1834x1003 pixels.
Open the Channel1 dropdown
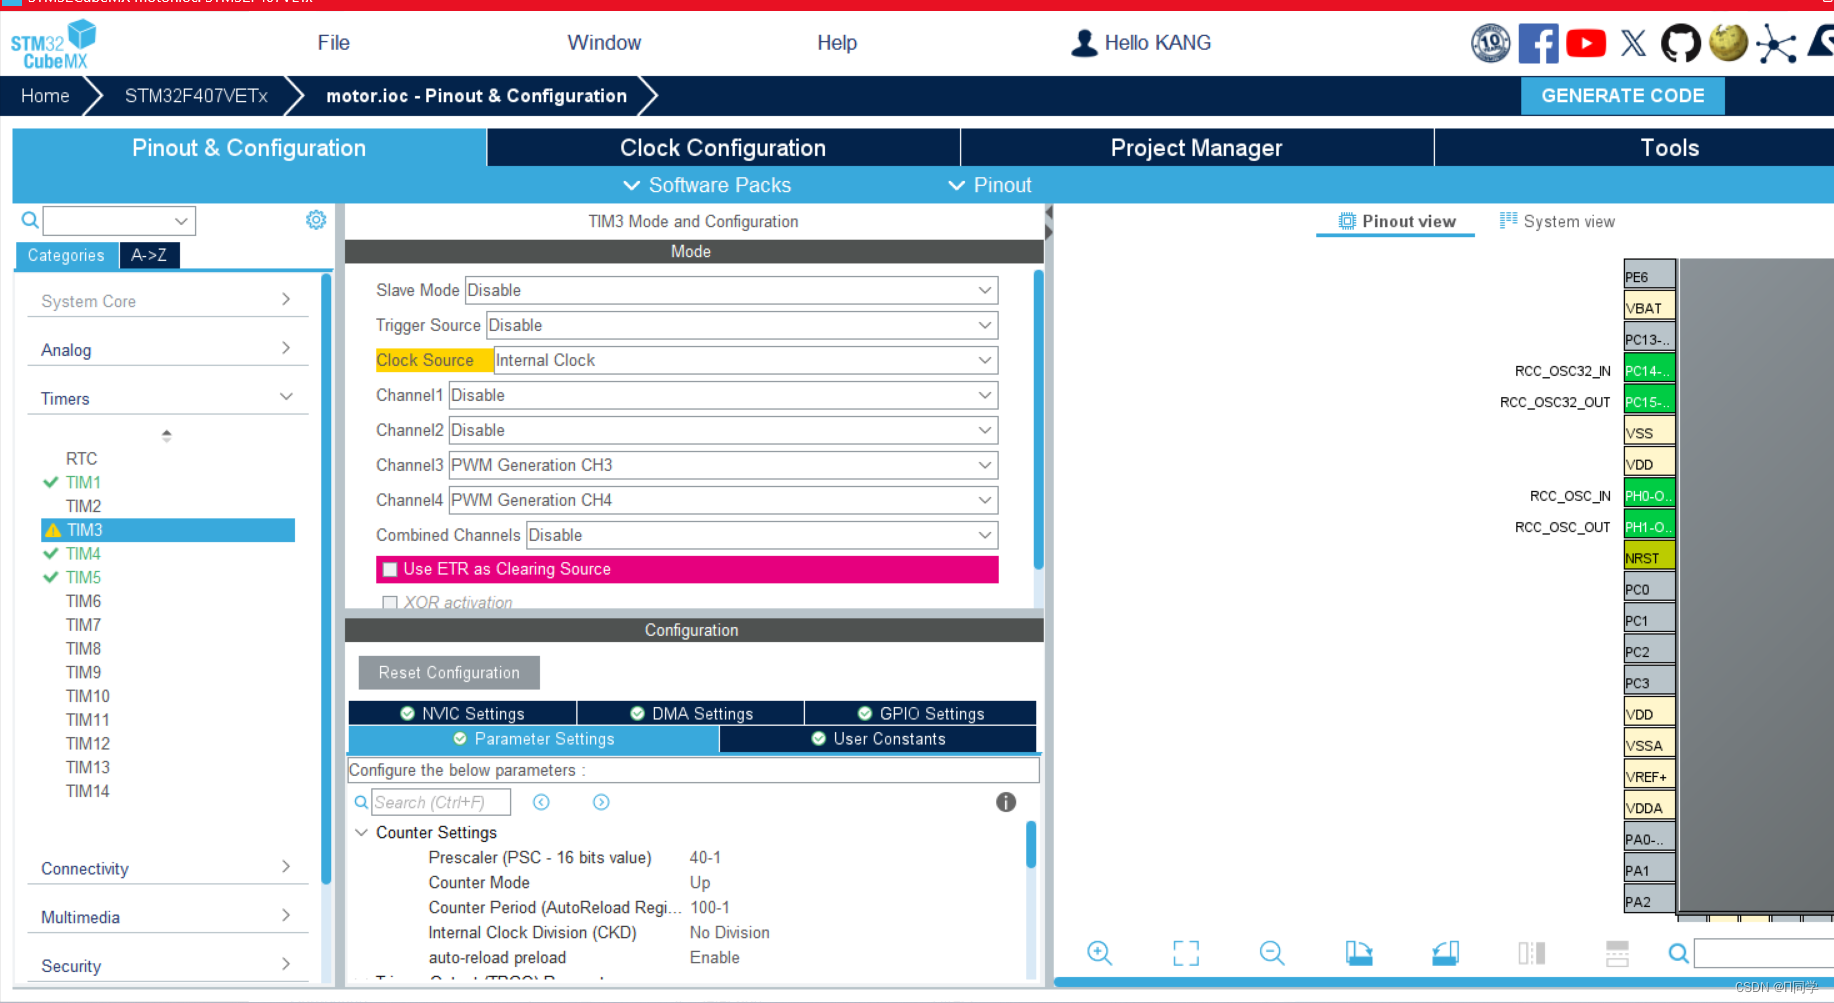pyautogui.click(x=723, y=395)
